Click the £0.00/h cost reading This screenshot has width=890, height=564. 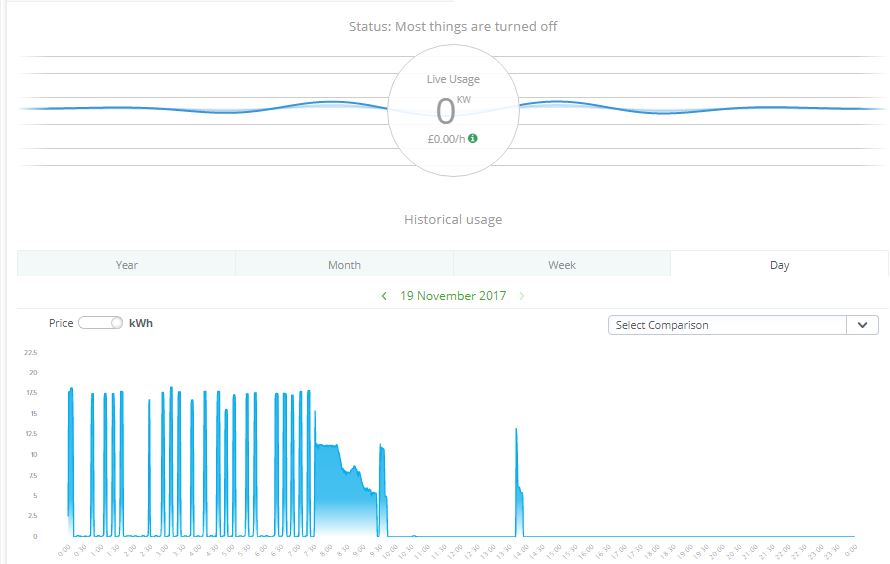point(446,139)
